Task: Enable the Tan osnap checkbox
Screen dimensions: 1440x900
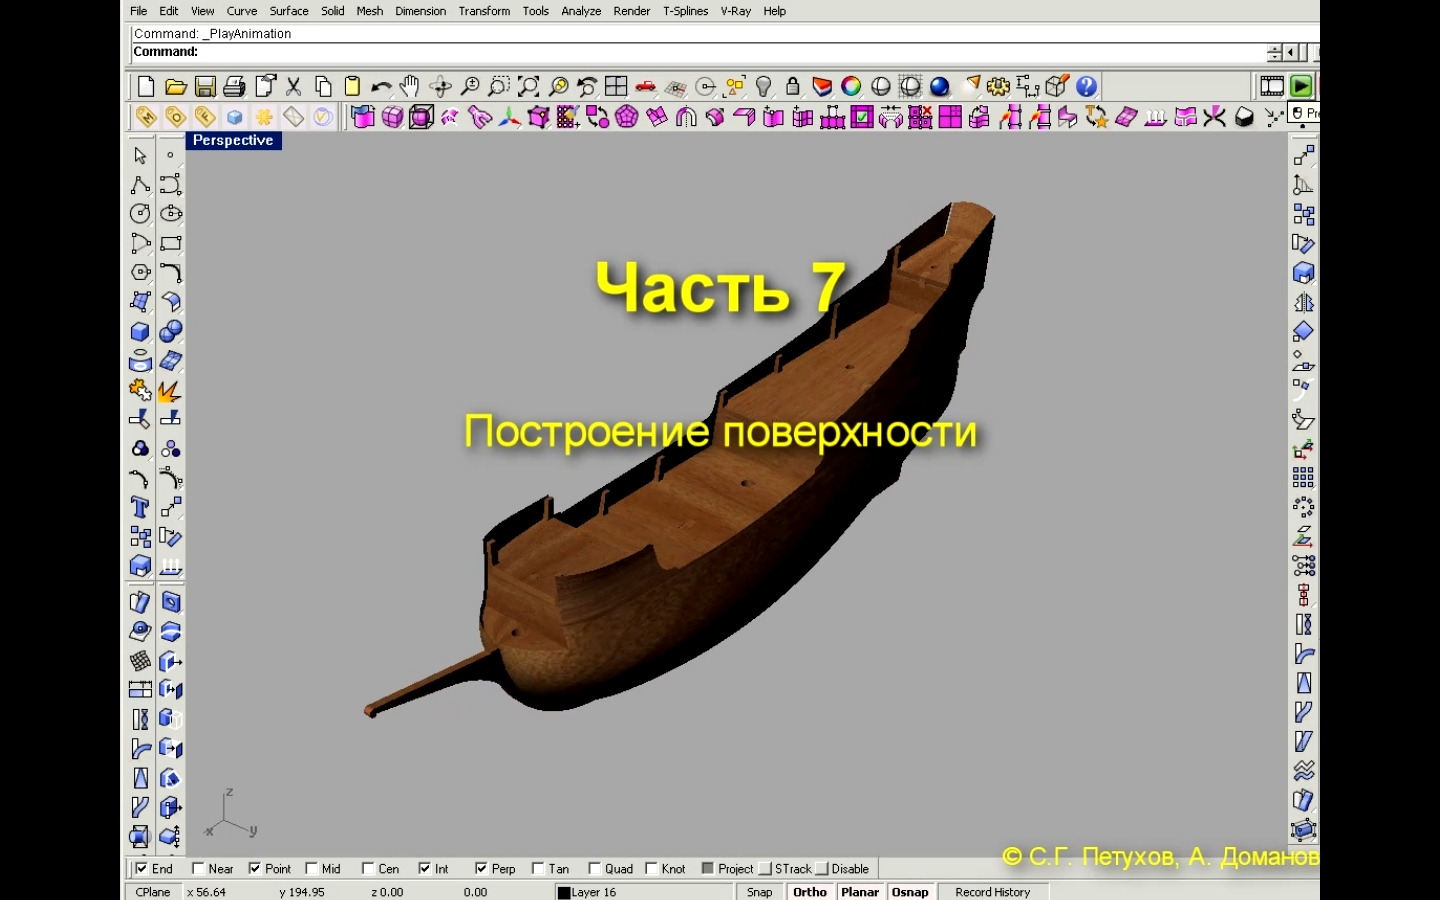Action: 538,869
